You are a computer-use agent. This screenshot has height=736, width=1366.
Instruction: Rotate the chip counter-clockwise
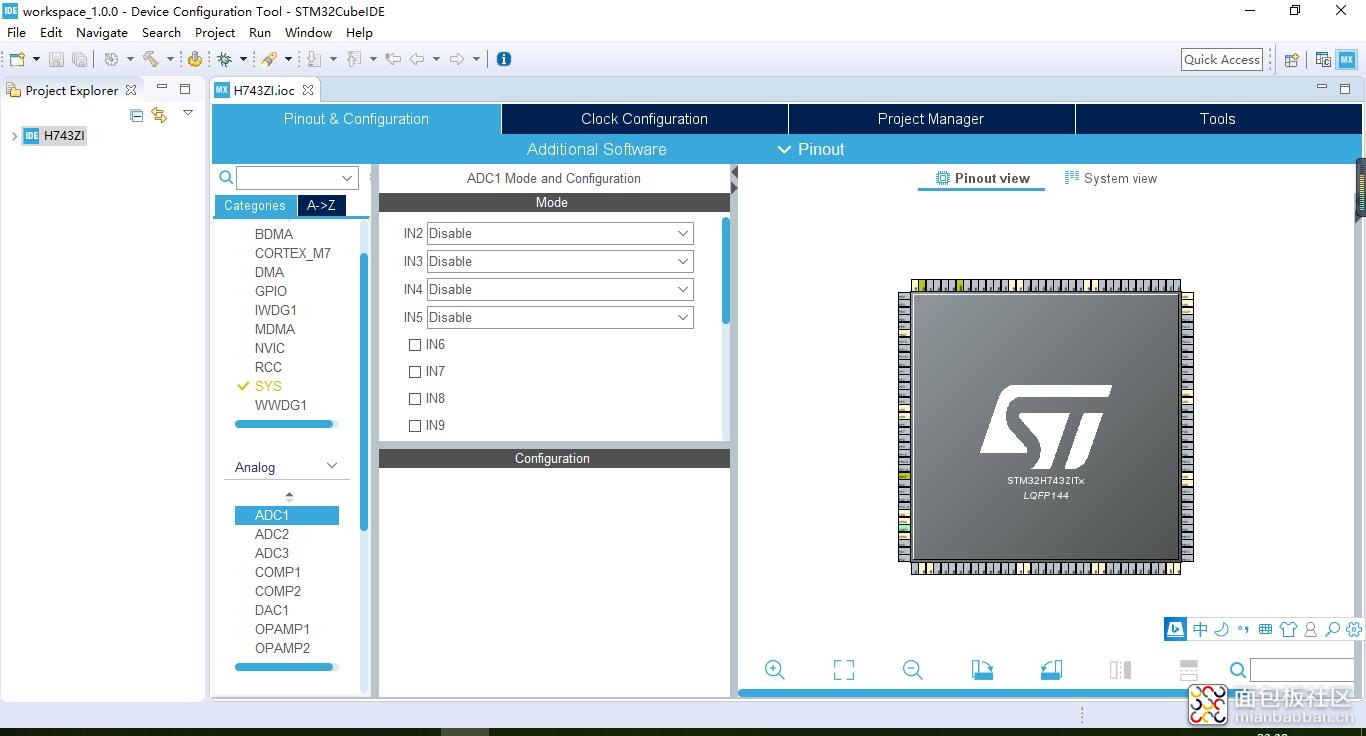pos(1051,670)
